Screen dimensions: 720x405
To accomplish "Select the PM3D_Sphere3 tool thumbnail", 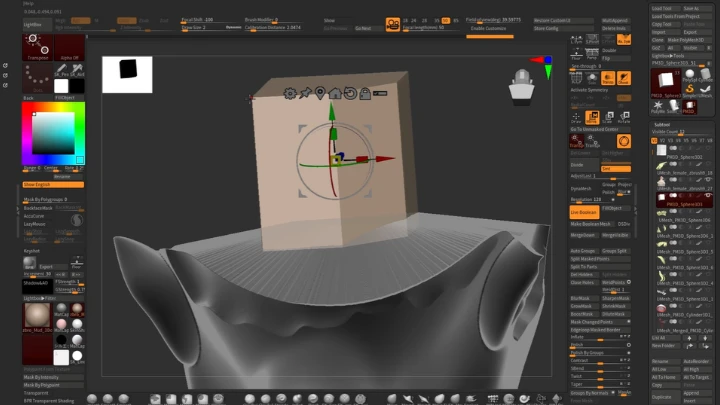I will point(665,83).
